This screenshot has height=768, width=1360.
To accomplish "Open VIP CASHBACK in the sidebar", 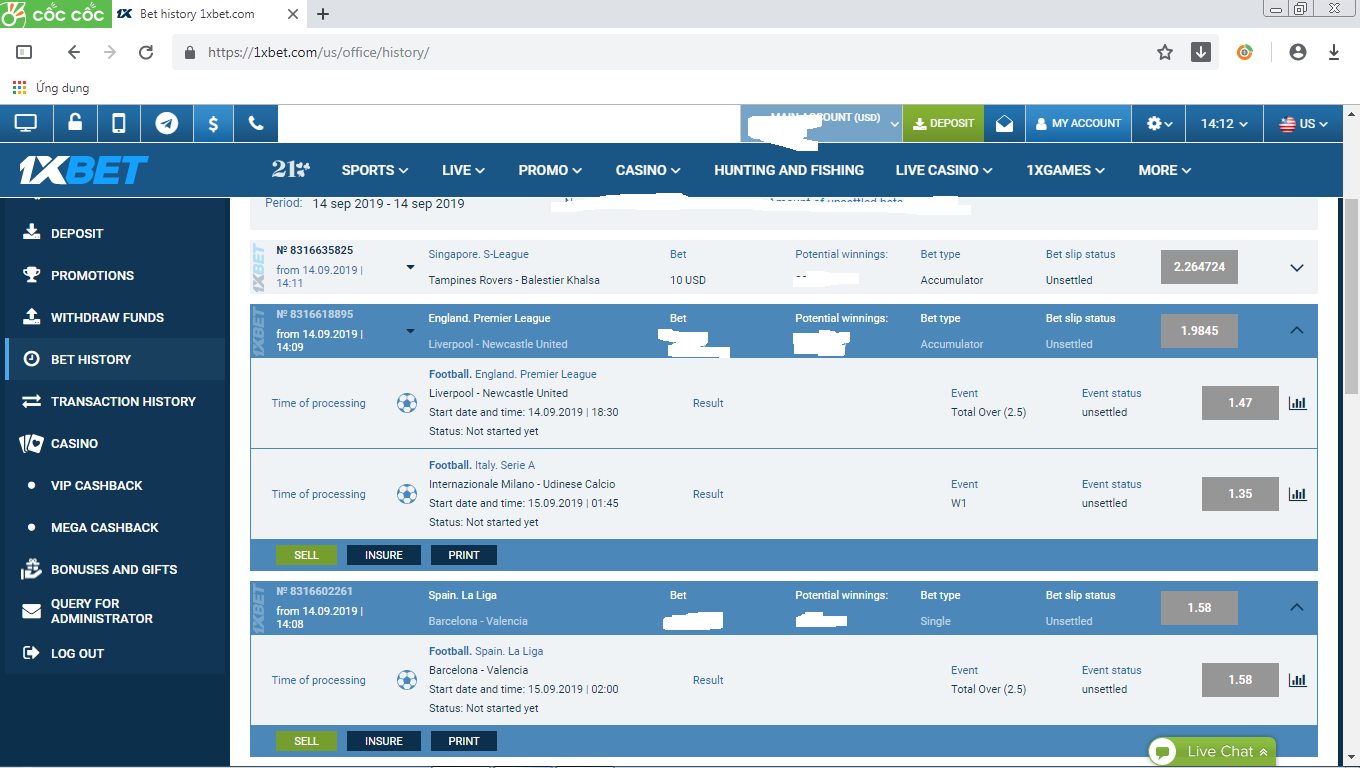I will pos(115,485).
